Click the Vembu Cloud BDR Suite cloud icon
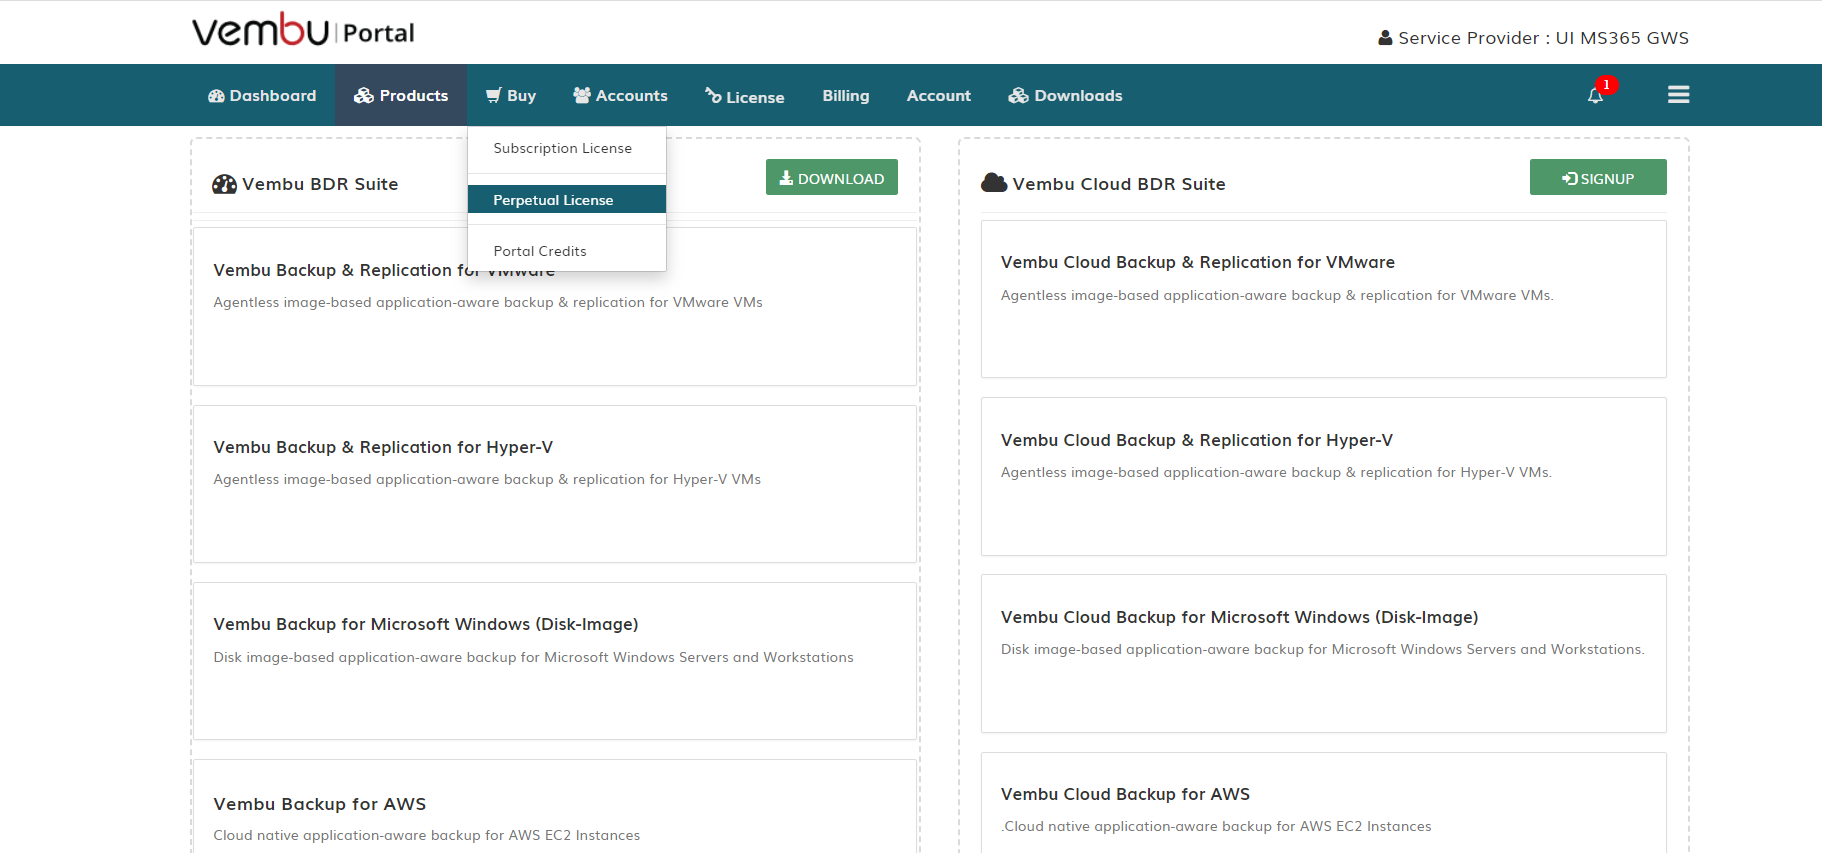The height and width of the screenshot is (853, 1822). (994, 183)
